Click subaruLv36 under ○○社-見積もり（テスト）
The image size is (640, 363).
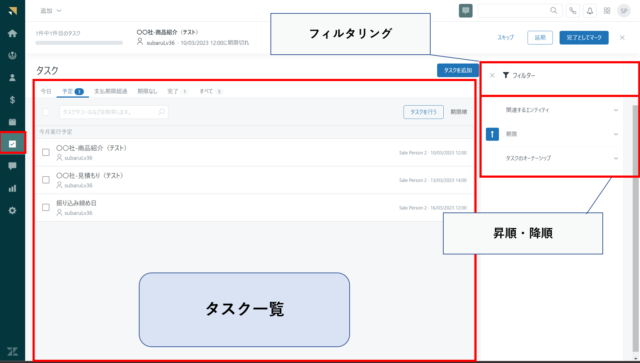(x=78, y=185)
